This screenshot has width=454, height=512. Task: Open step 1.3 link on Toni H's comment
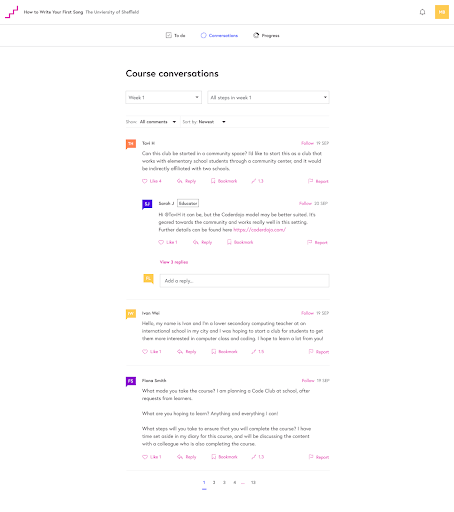point(257,181)
